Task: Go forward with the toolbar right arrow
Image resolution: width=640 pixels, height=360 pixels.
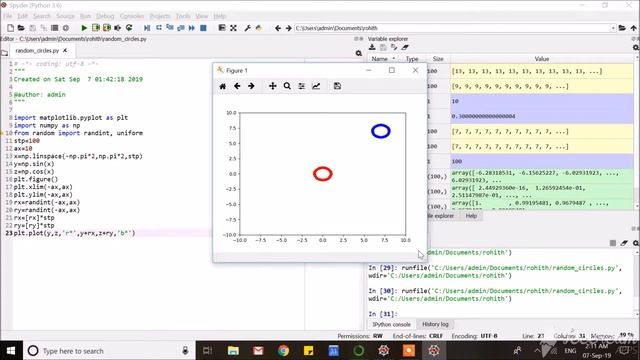Action: [x=289, y=28]
